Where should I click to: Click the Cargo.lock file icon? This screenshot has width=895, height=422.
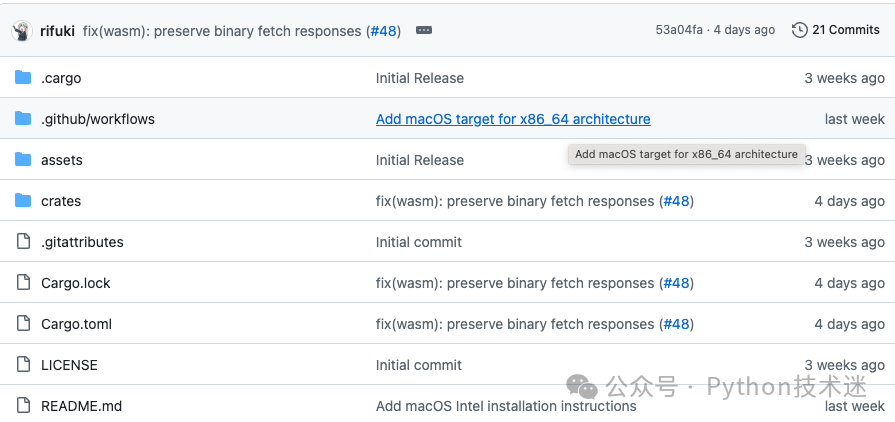pos(23,283)
